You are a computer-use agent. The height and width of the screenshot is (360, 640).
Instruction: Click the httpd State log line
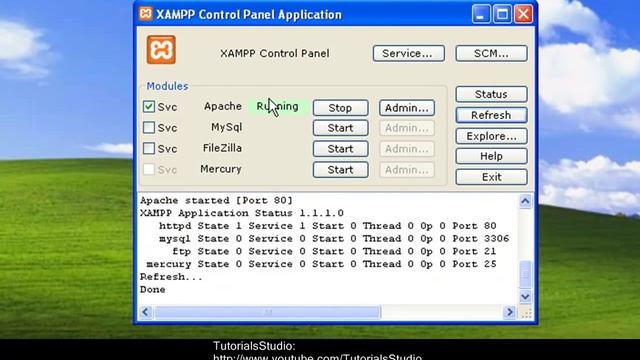(x=327, y=226)
